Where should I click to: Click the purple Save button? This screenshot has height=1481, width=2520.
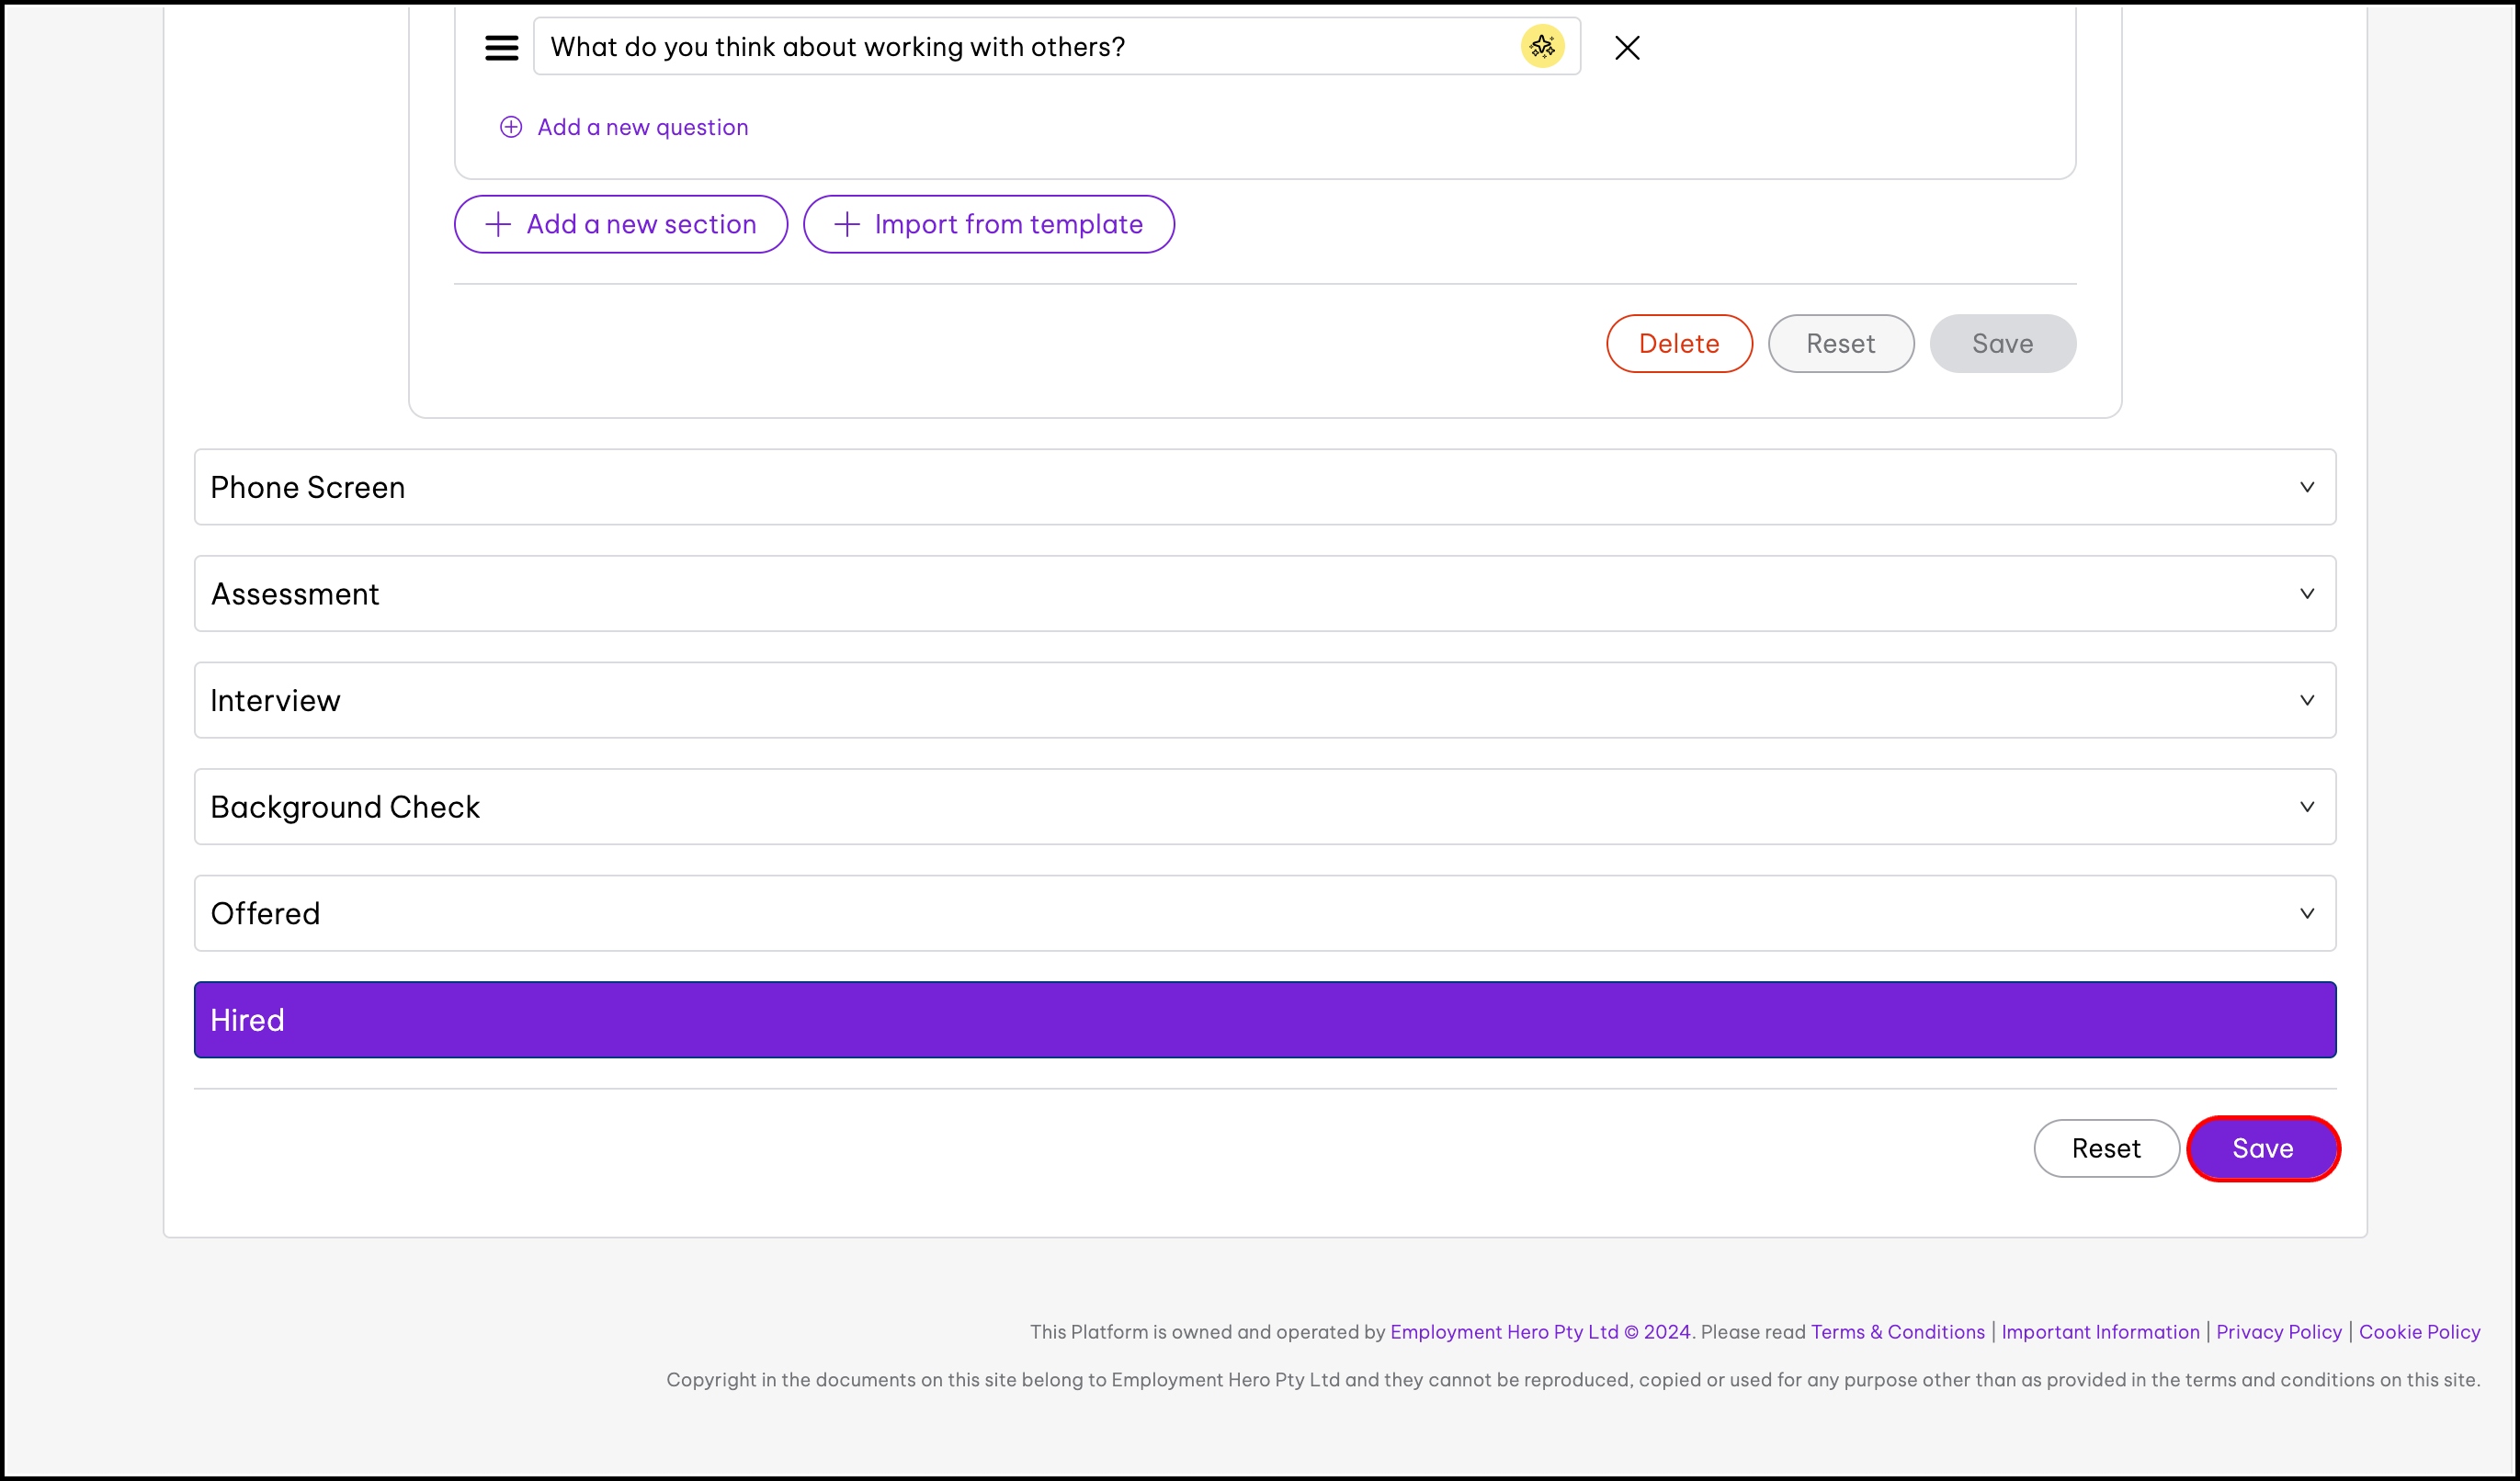[2262, 1148]
